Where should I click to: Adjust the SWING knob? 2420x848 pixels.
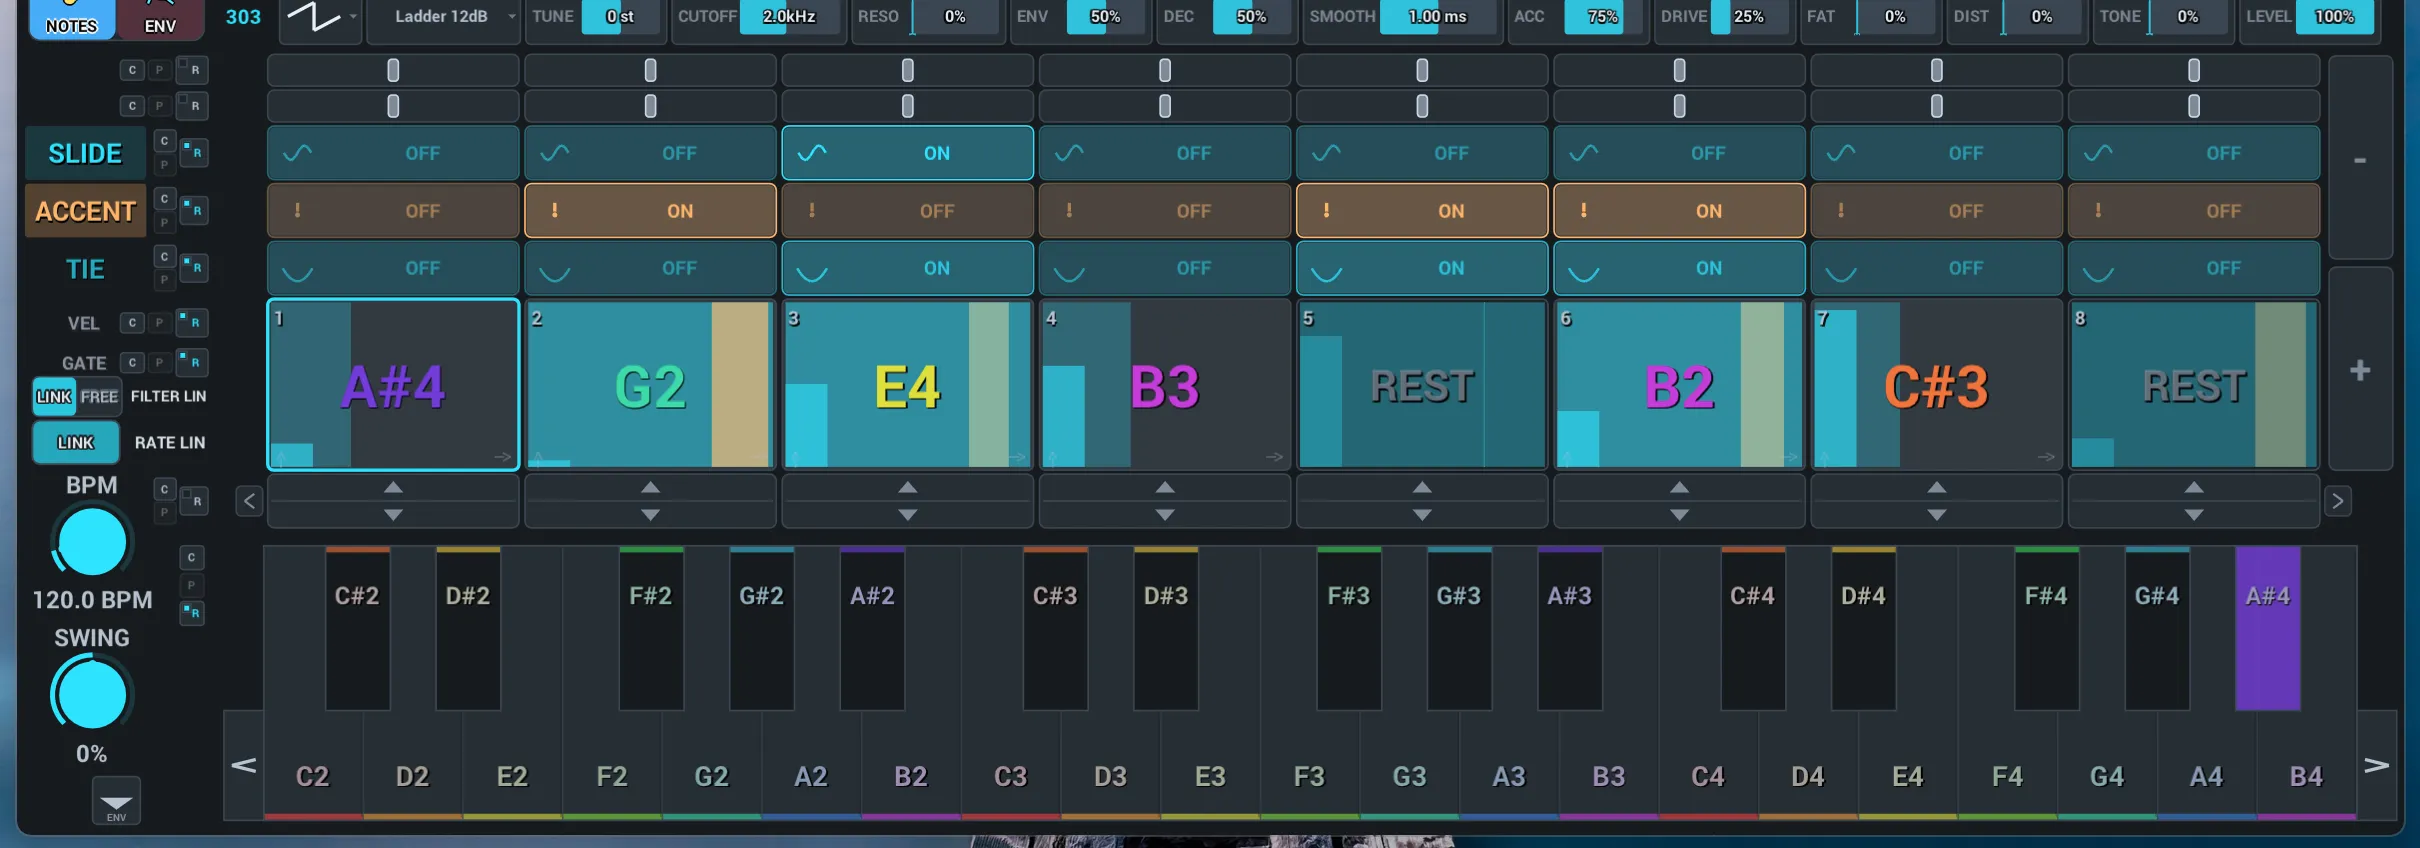click(91, 694)
